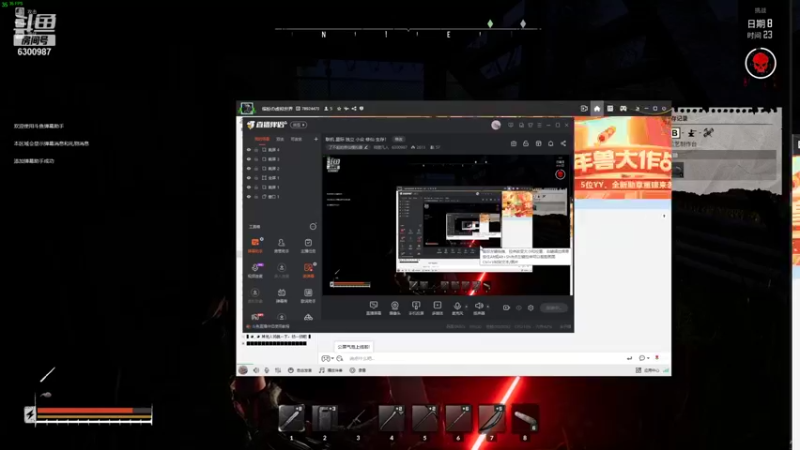800x450 pixels.
Task: Click the edit button beside stream title
Action: click(x=398, y=139)
